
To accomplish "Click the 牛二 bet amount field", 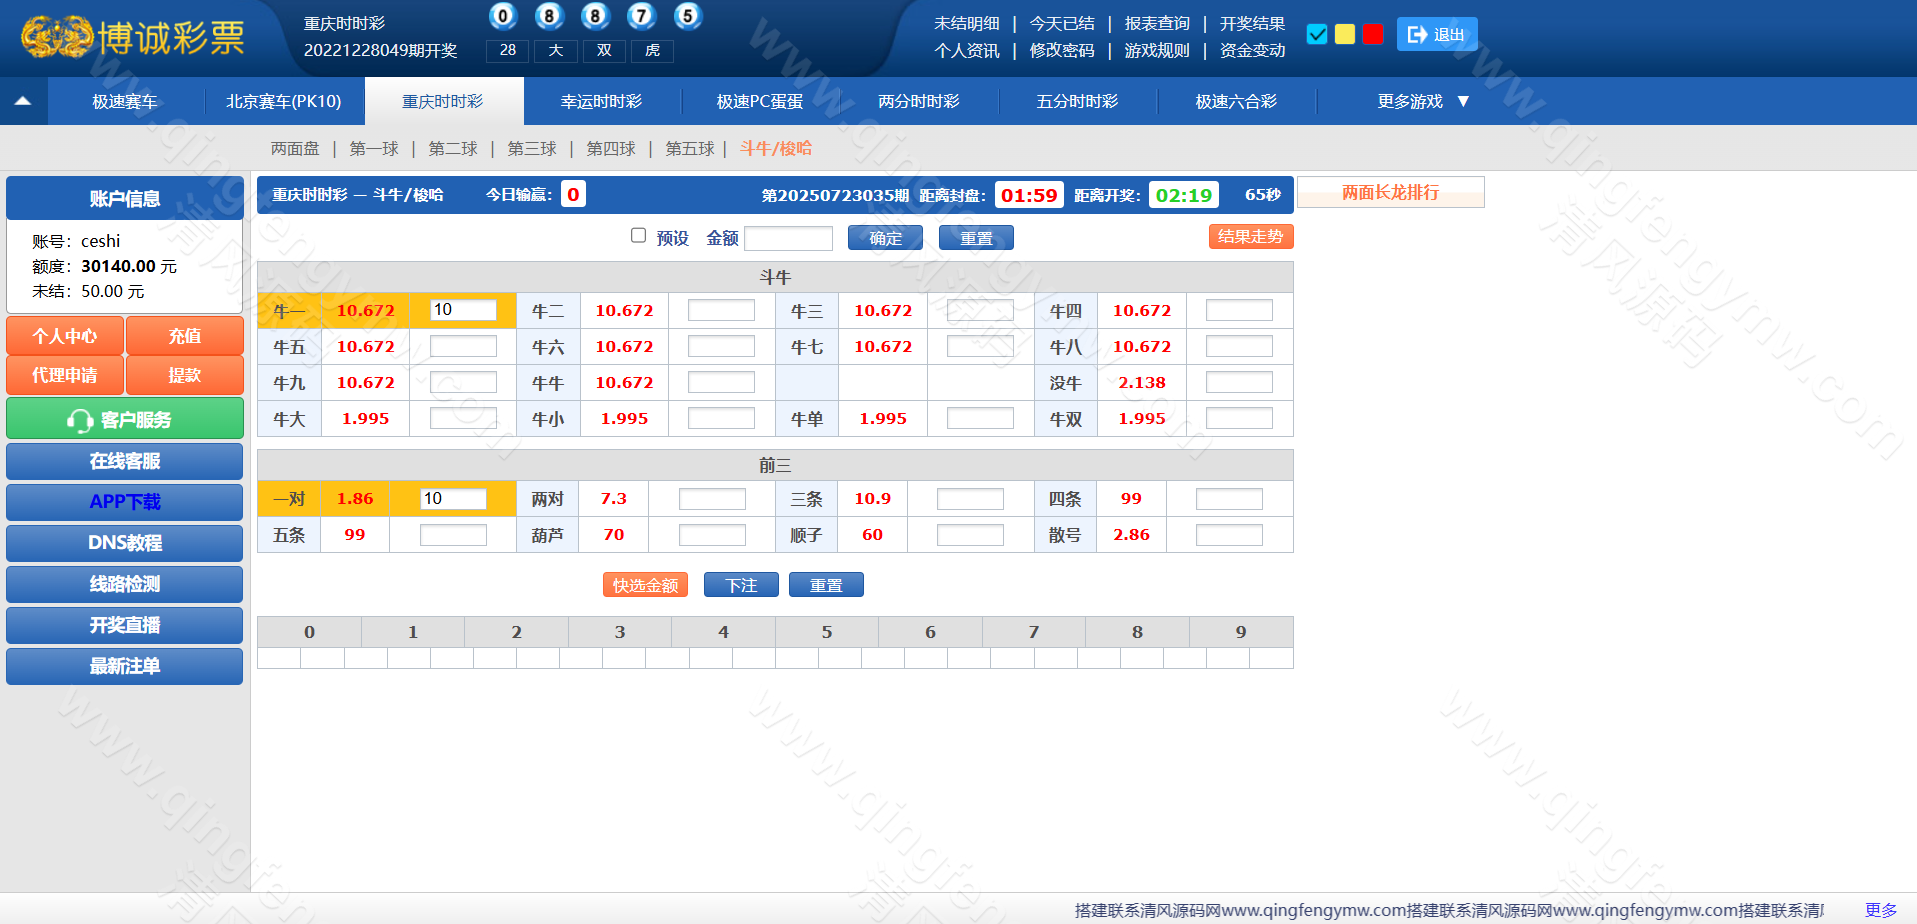I will point(721,311).
